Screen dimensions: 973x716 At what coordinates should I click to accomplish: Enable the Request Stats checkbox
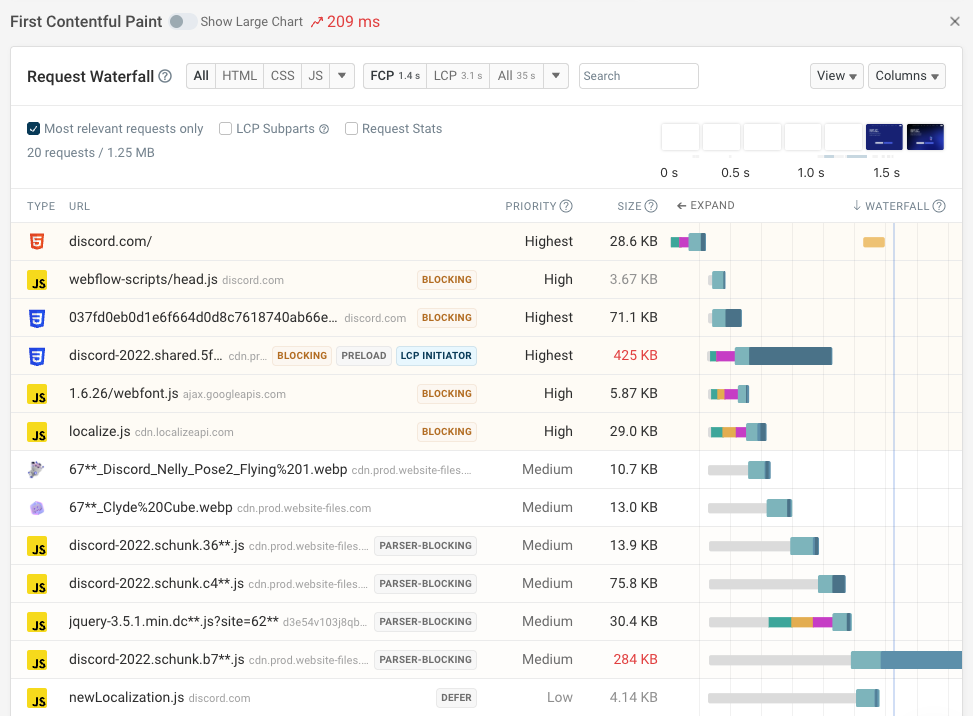click(351, 128)
